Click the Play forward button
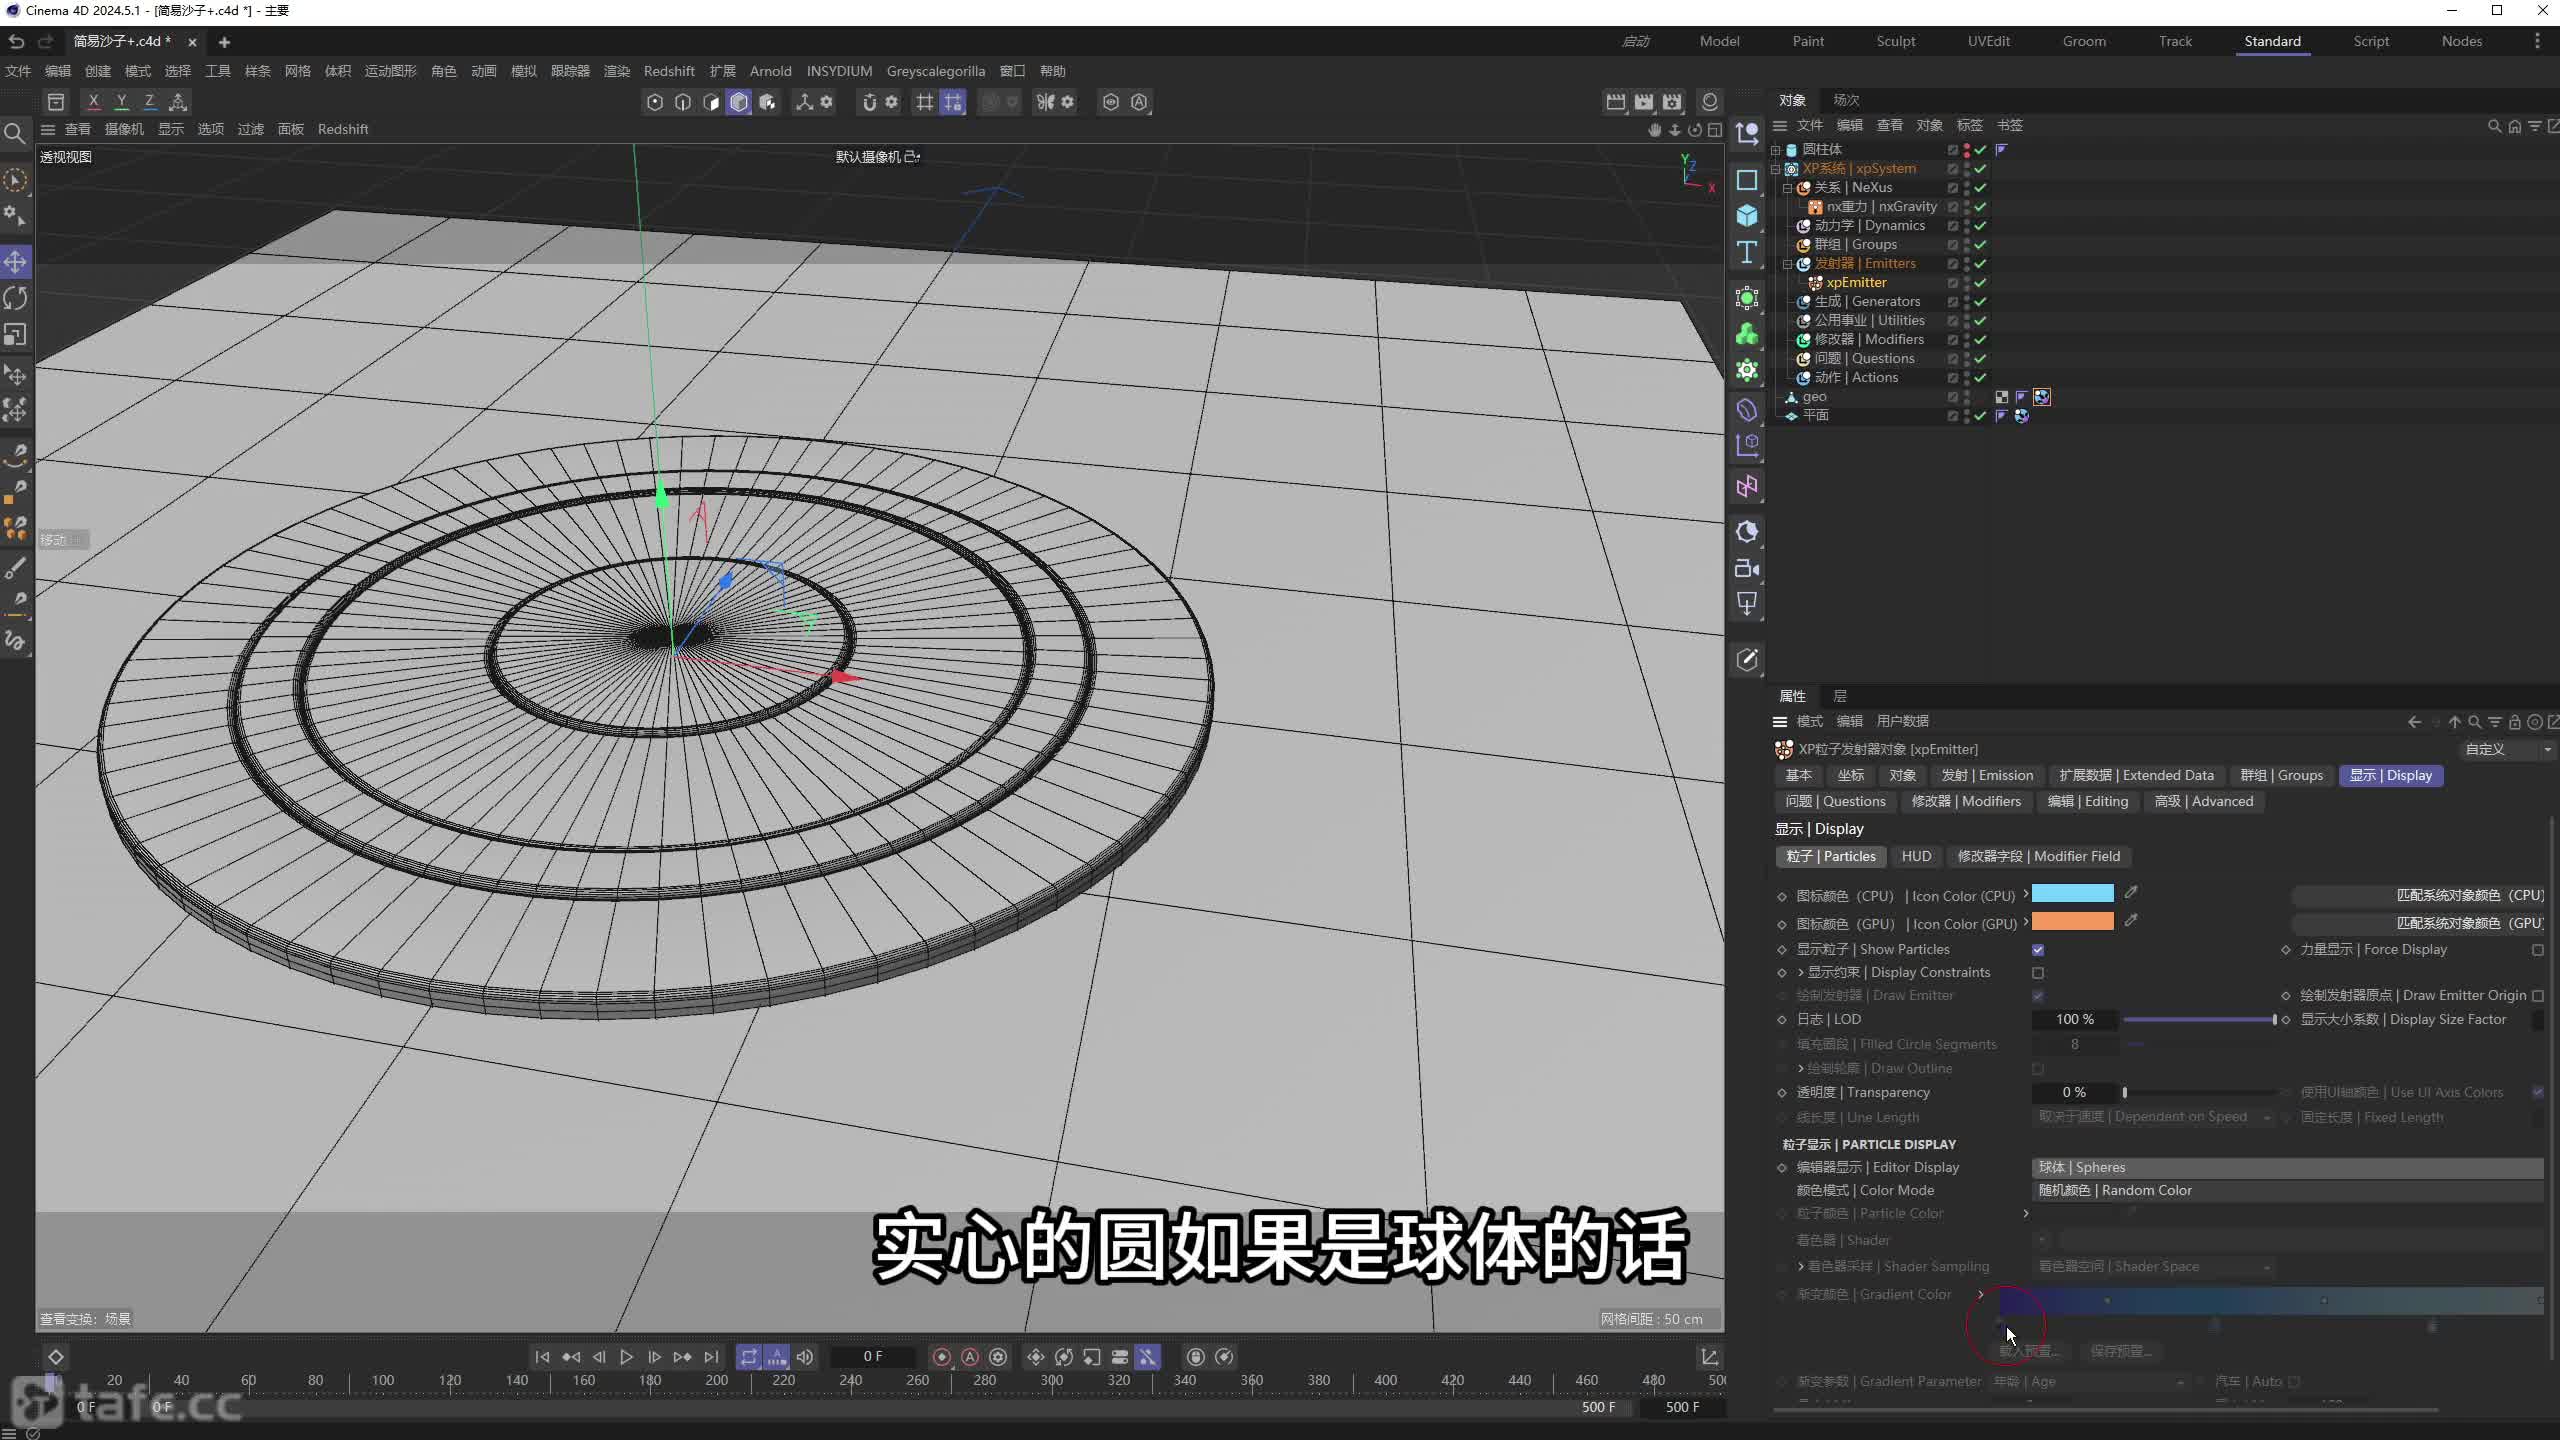 626,1357
